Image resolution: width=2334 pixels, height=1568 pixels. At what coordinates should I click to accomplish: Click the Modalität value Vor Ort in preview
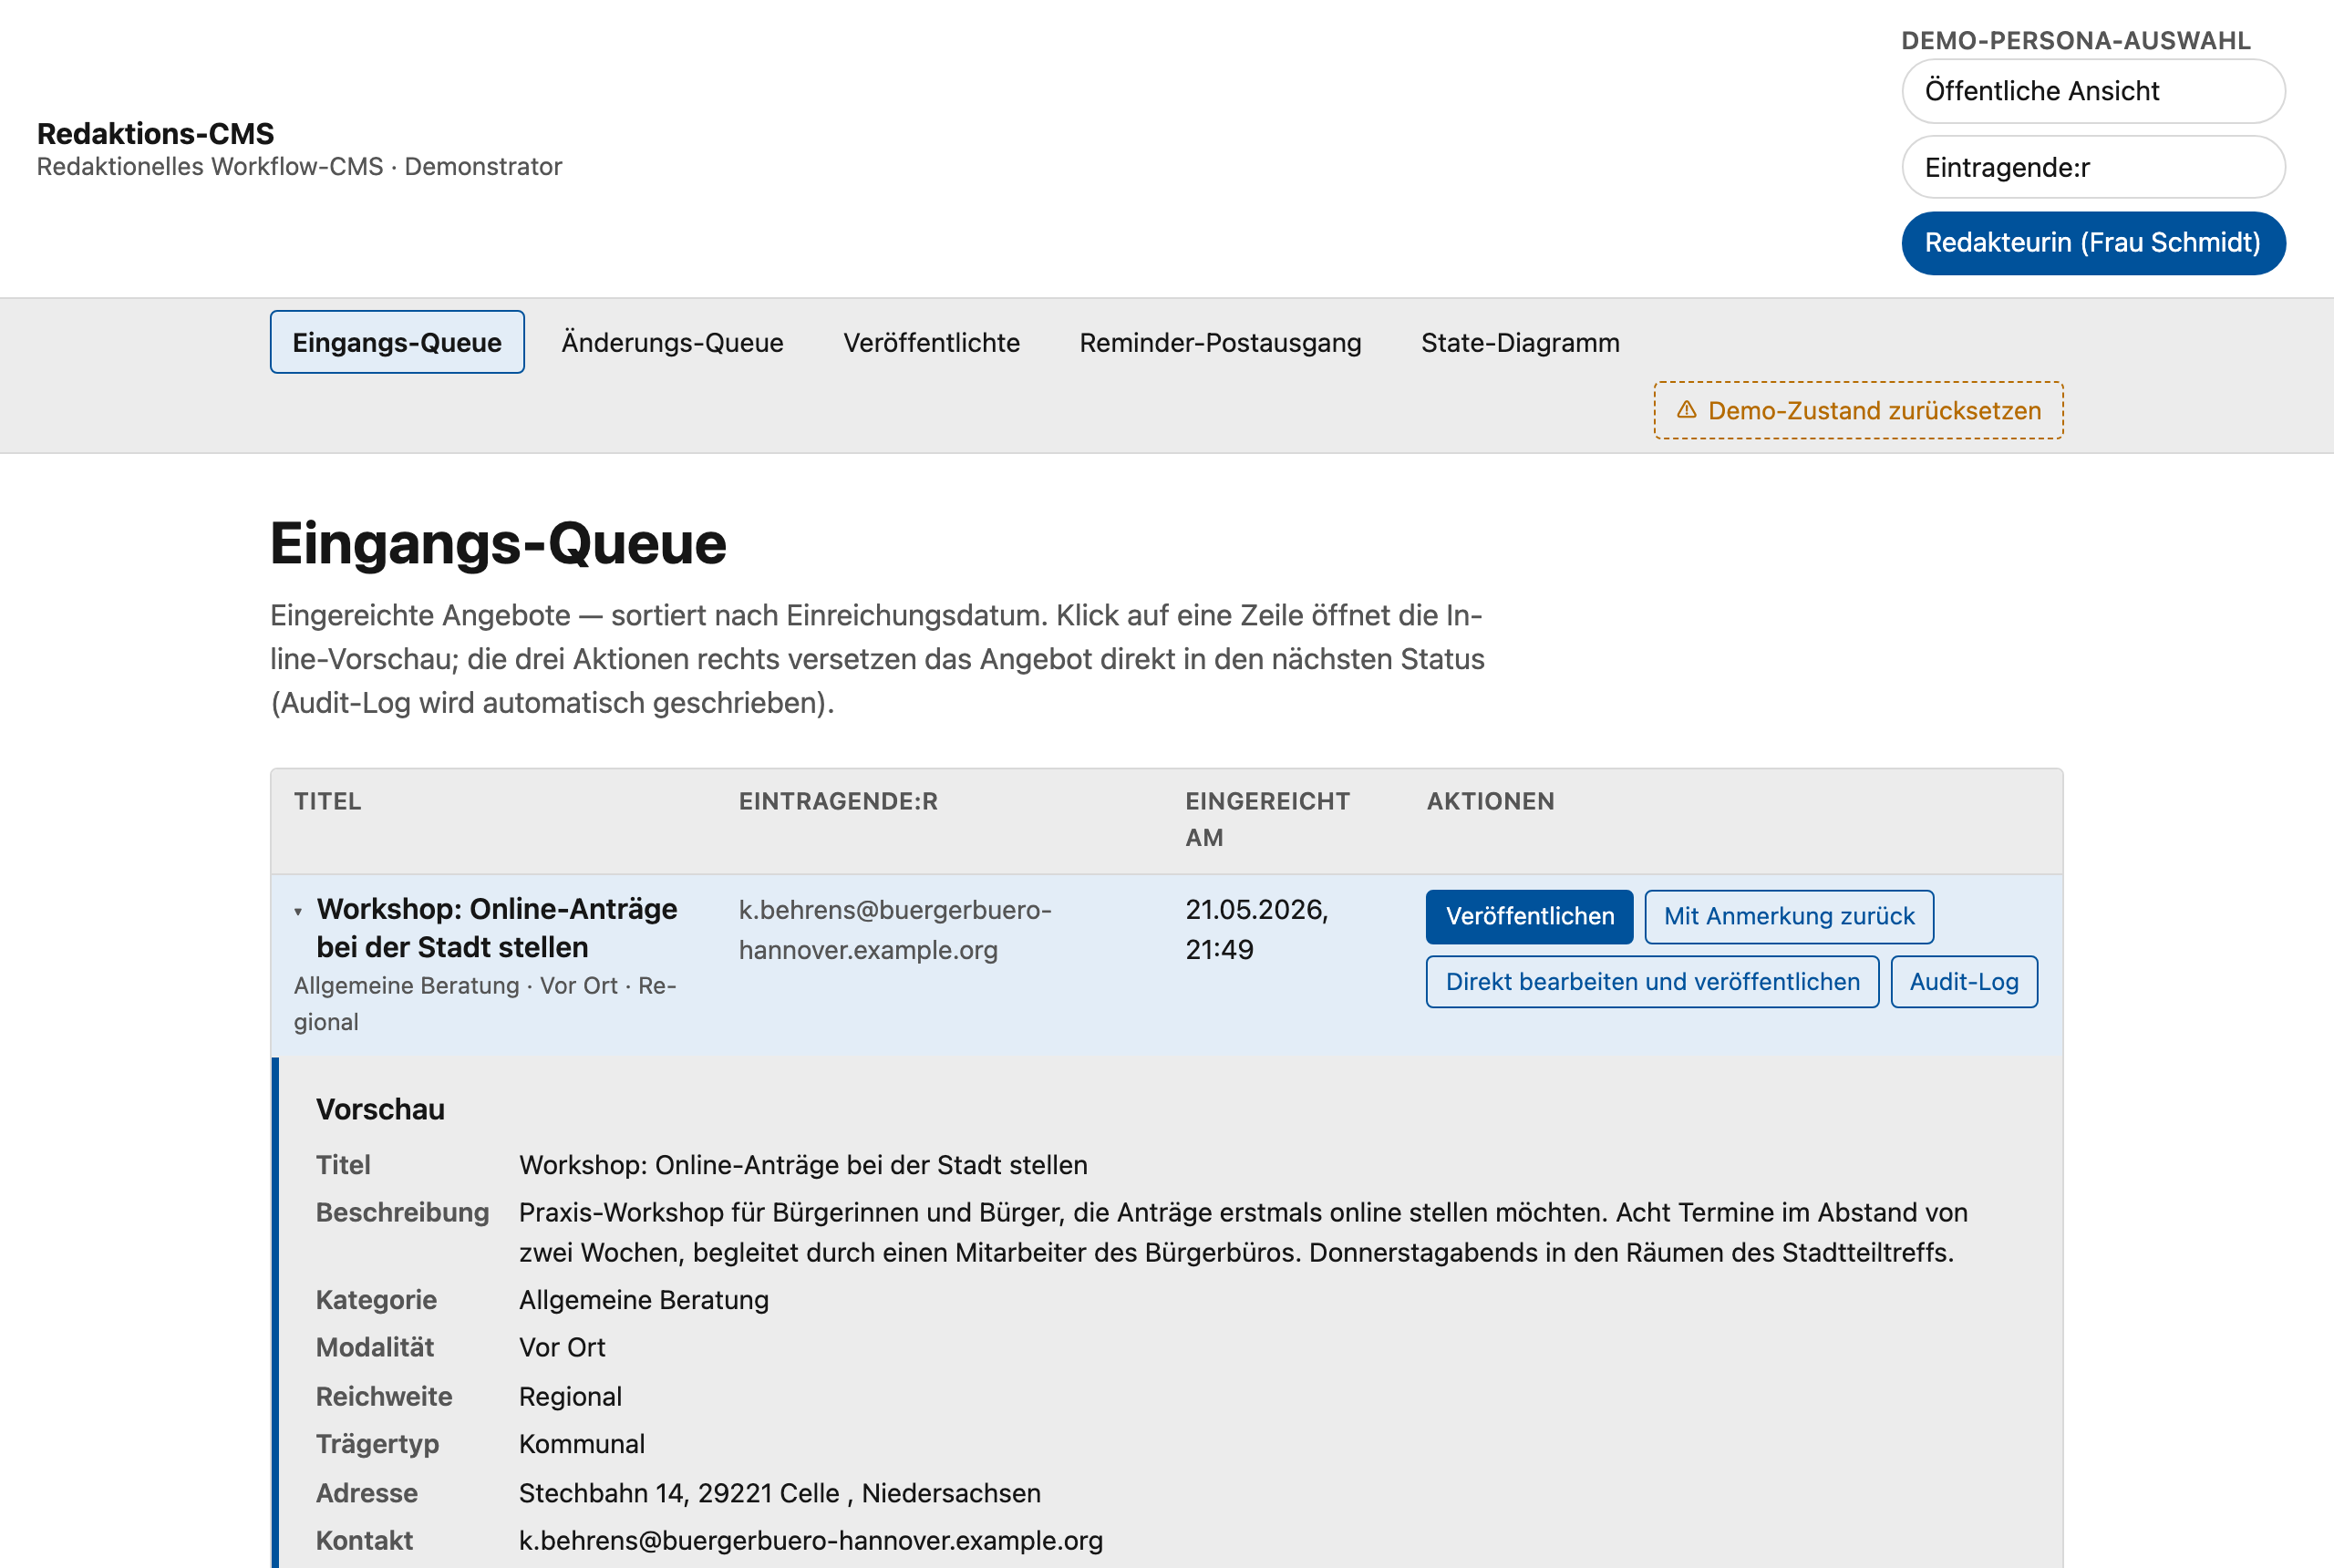tap(562, 1347)
